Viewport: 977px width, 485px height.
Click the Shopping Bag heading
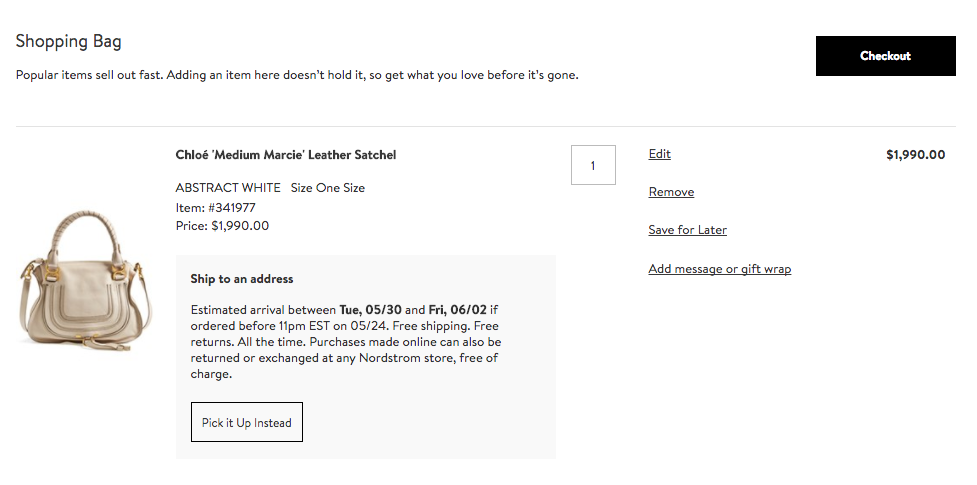[69, 41]
